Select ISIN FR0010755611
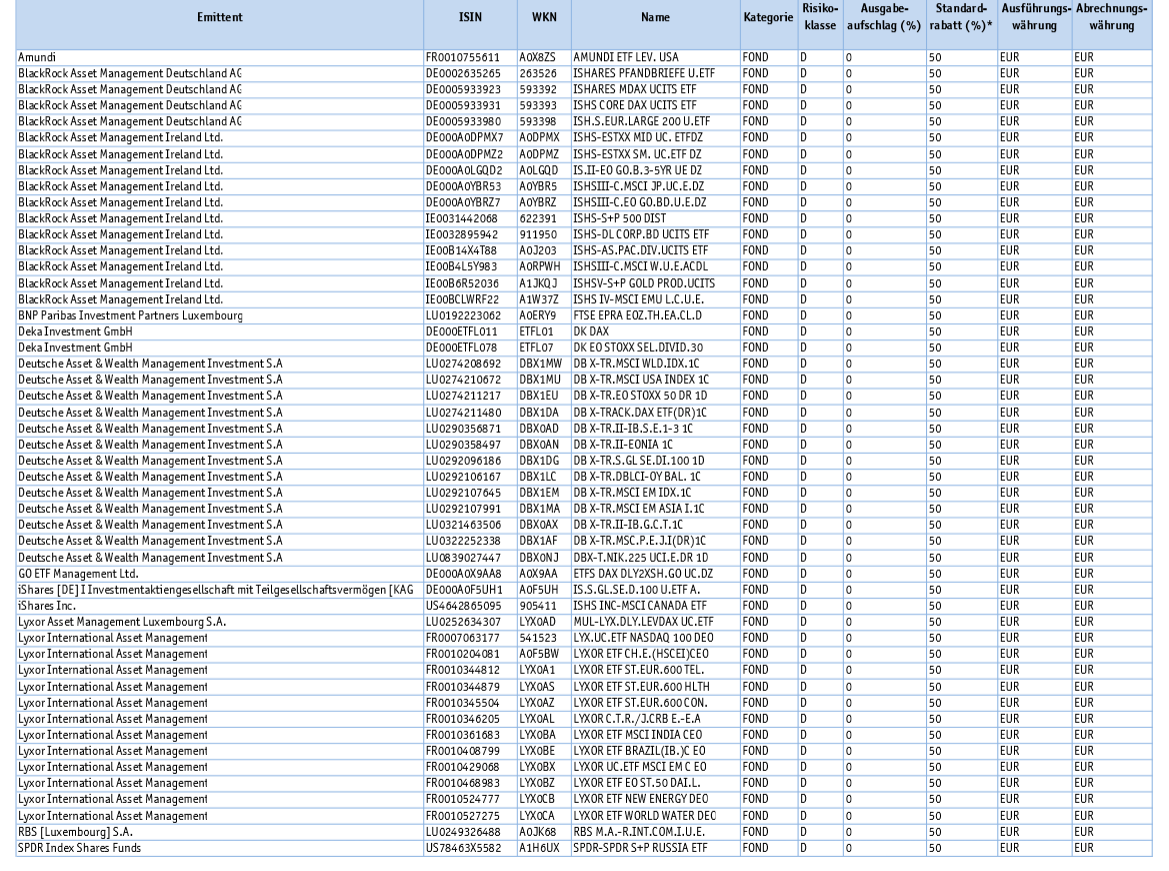This screenshot has width=1169, height=871. click(470, 57)
